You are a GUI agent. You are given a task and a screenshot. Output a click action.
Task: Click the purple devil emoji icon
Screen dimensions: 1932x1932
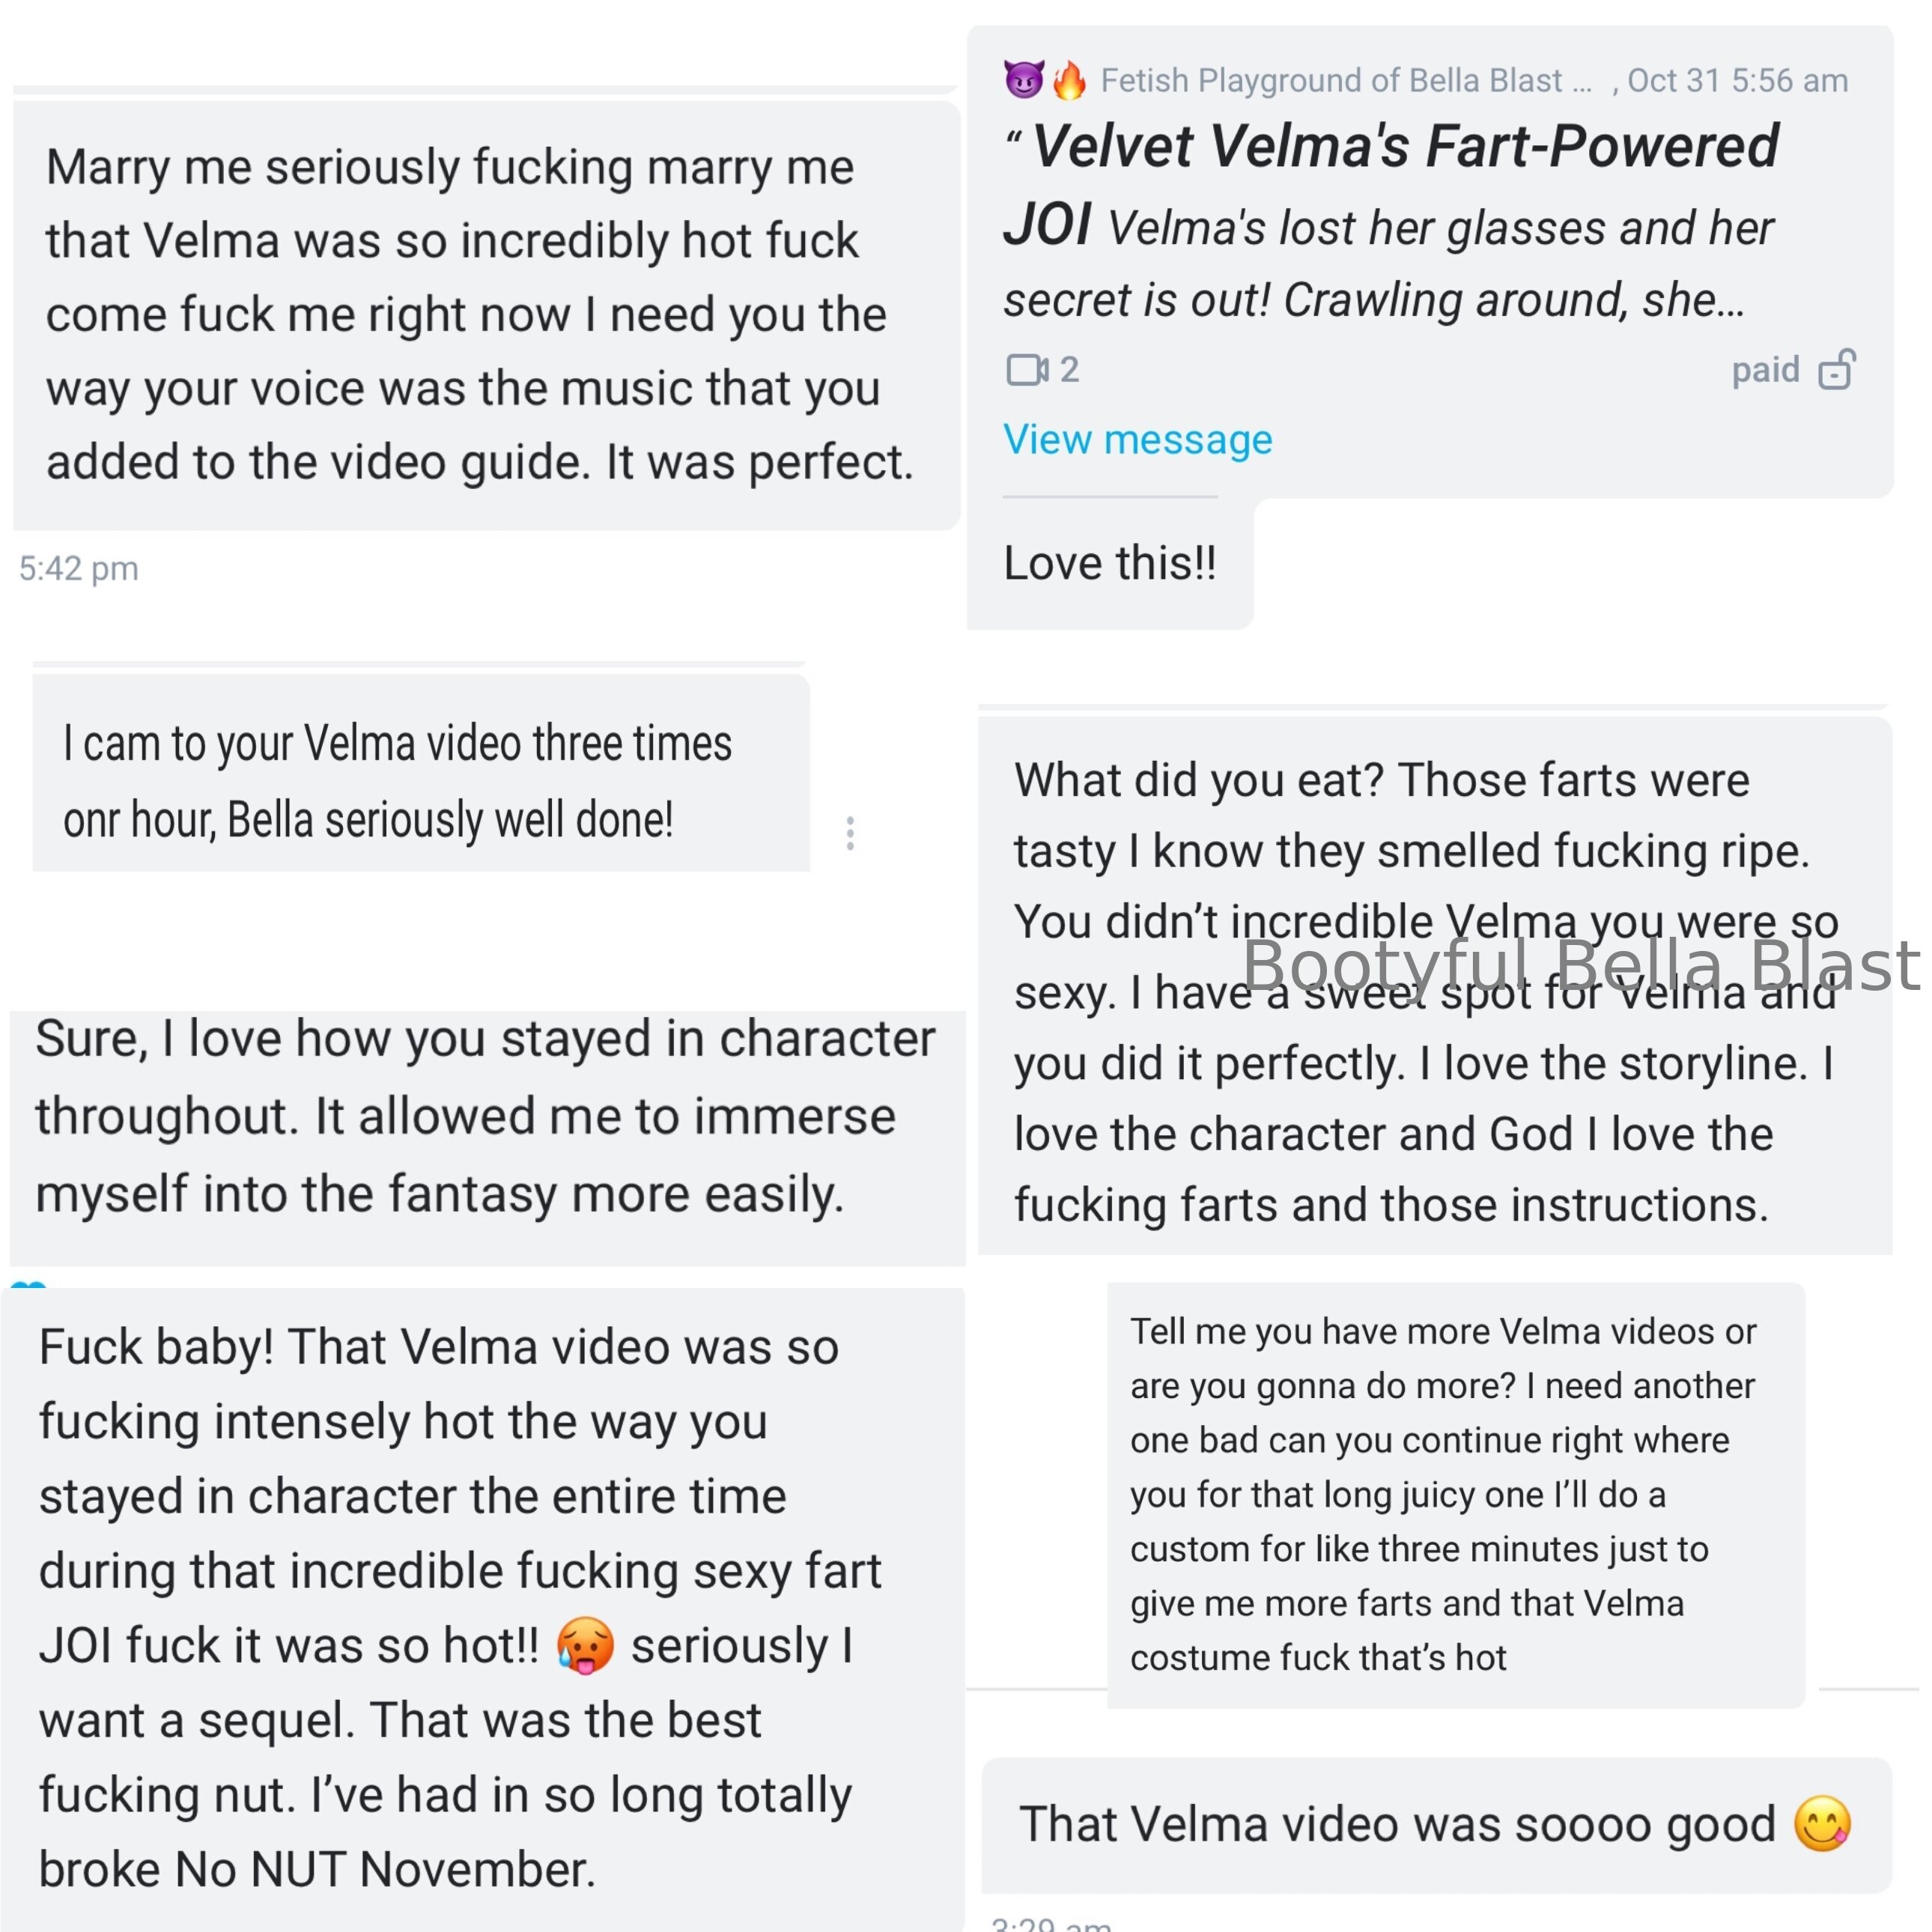[1023, 80]
